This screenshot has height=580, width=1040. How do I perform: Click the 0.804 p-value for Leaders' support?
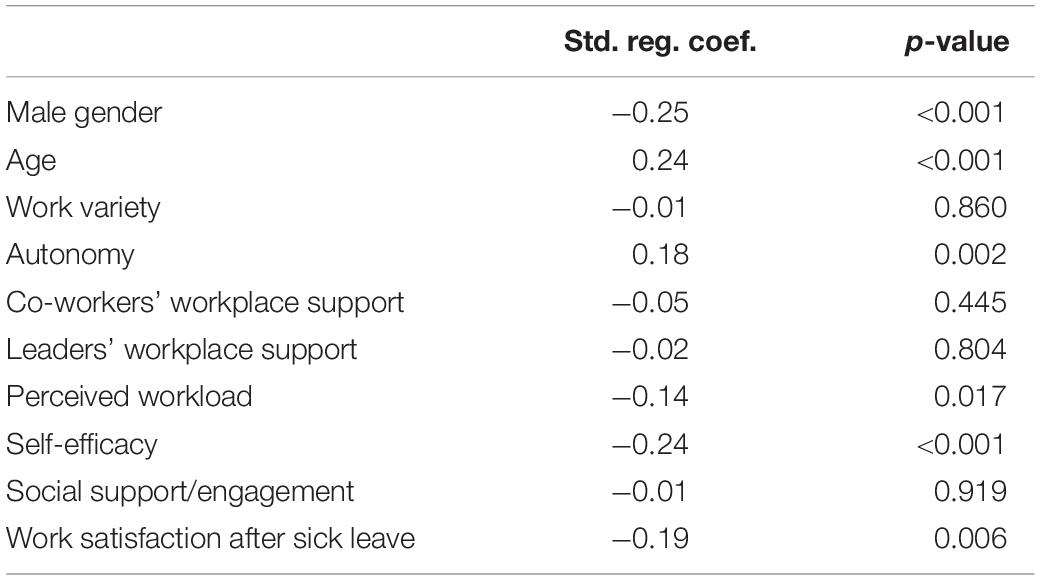(970, 350)
